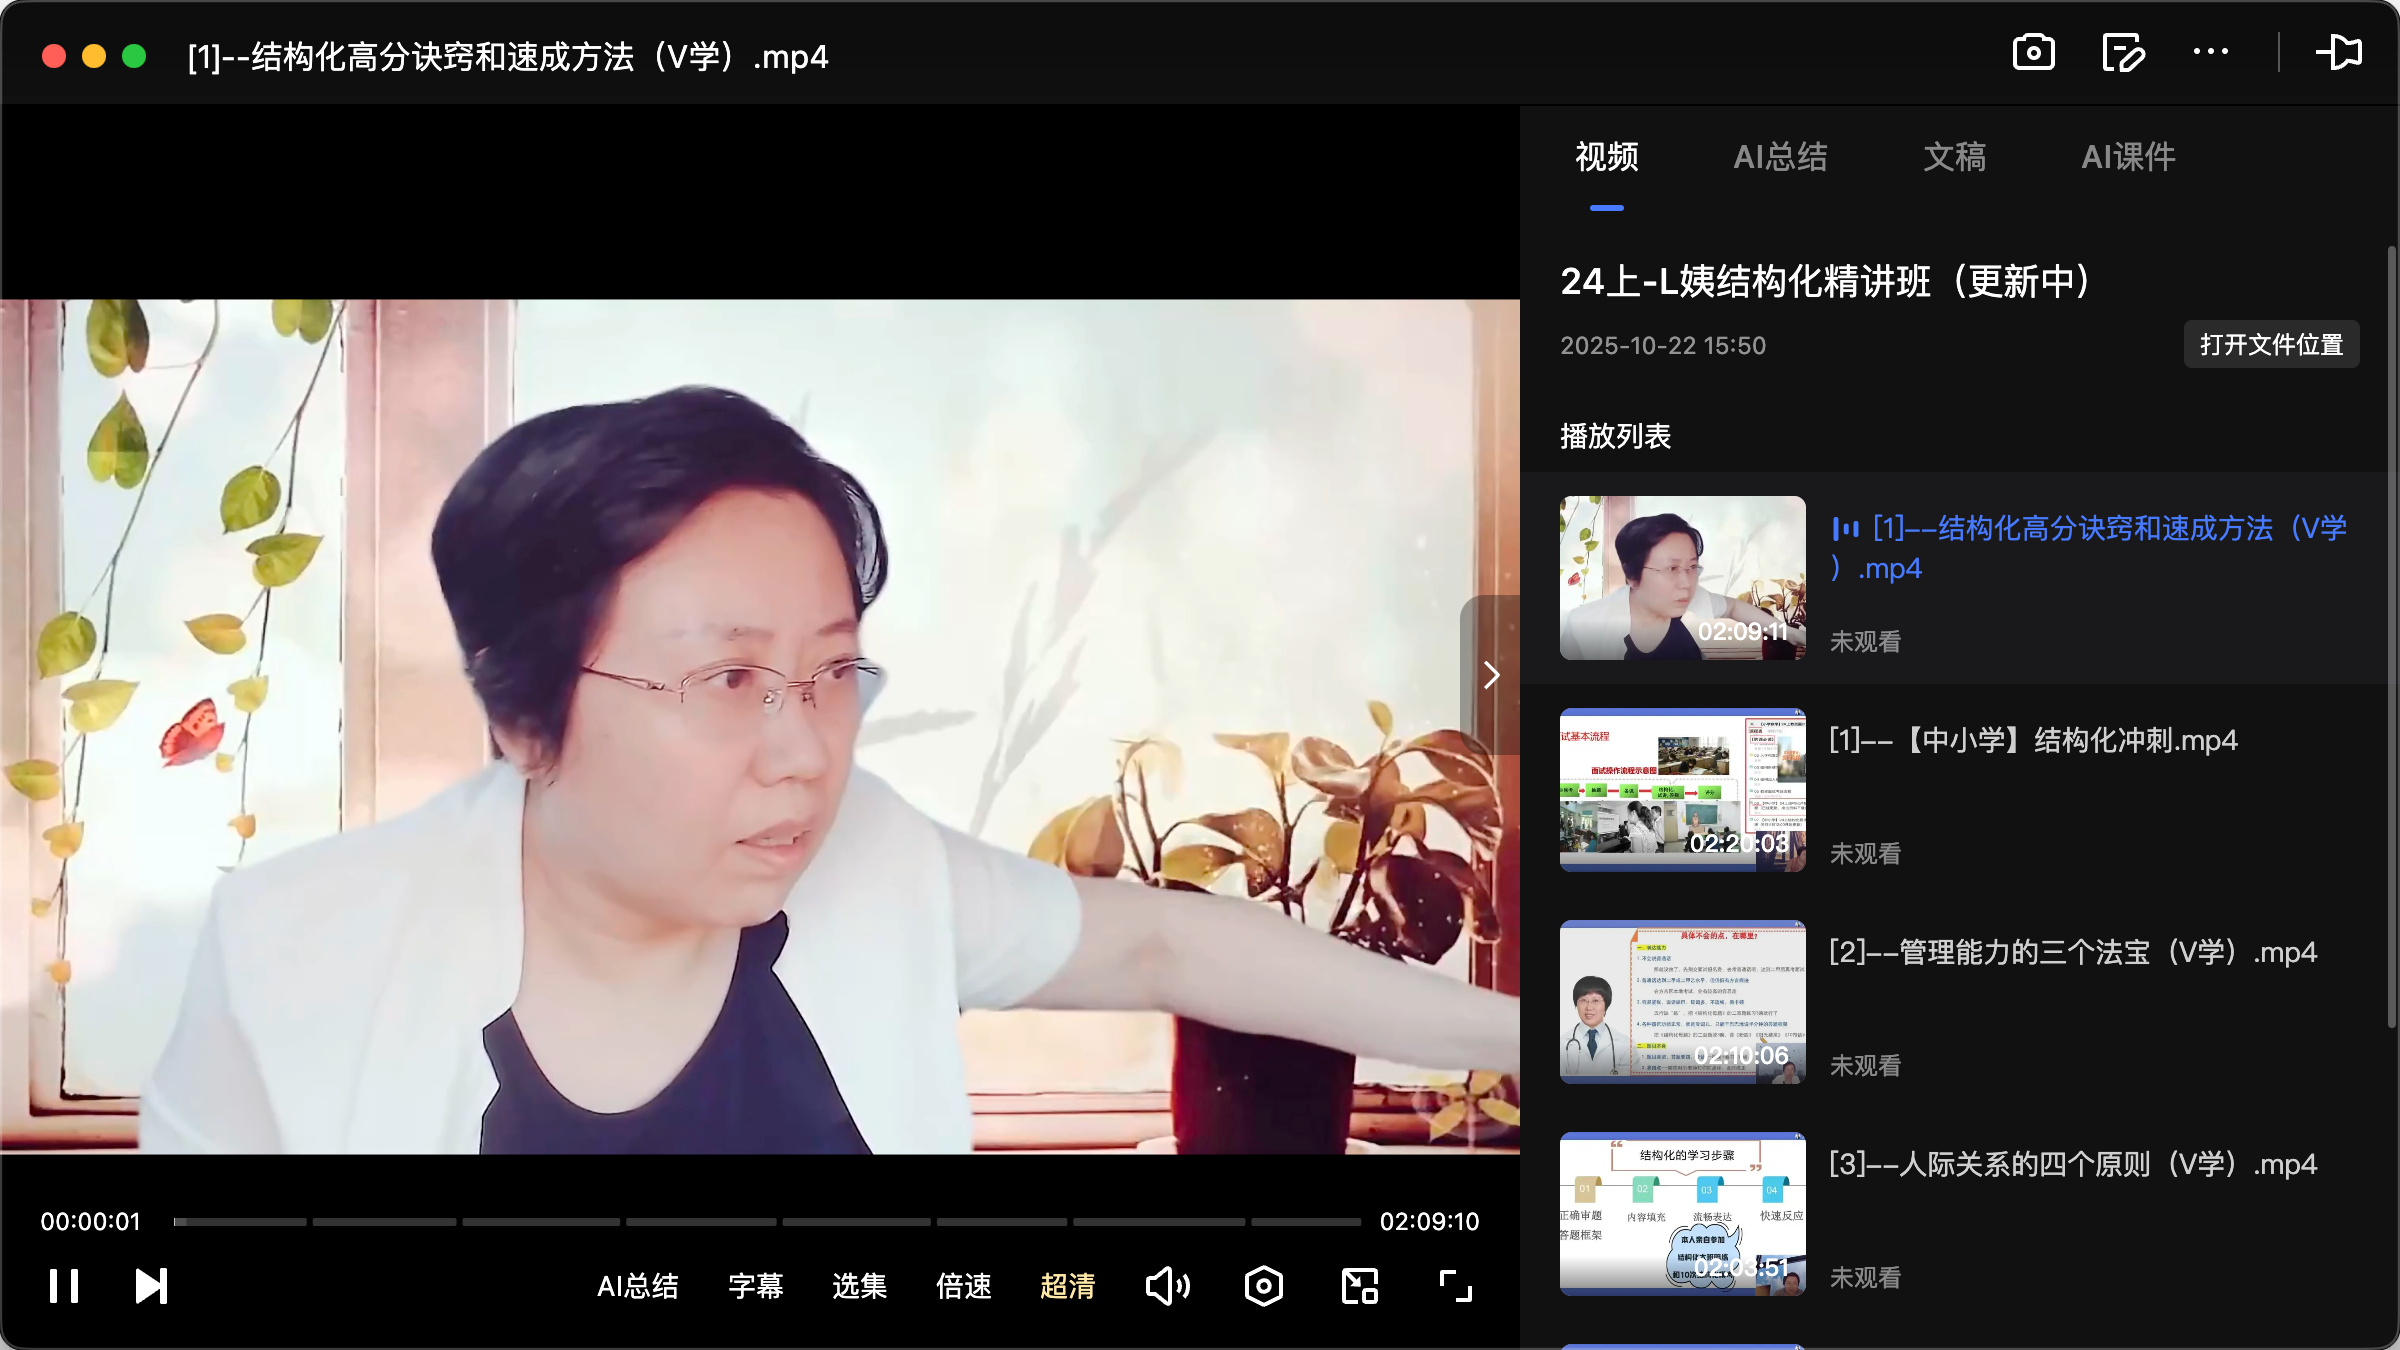Open the notes editing icon in title bar
The width and height of the screenshot is (2400, 1350).
(x=2122, y=52)
